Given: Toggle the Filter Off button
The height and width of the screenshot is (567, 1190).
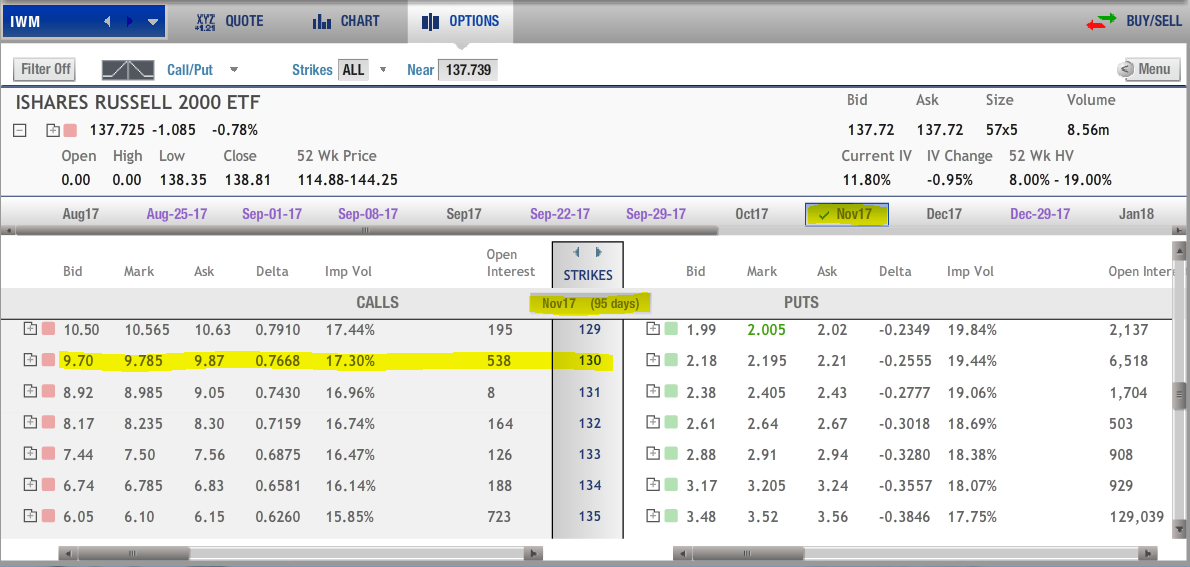Looking at the screenshot, I should (x=46, y=70).
